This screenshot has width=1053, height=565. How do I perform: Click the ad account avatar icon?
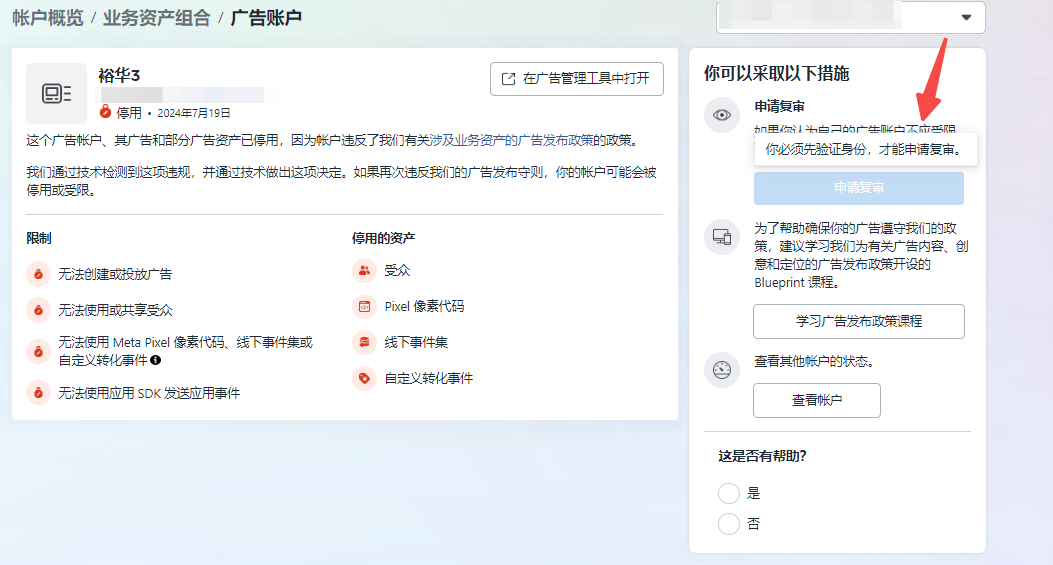[56, 93]
